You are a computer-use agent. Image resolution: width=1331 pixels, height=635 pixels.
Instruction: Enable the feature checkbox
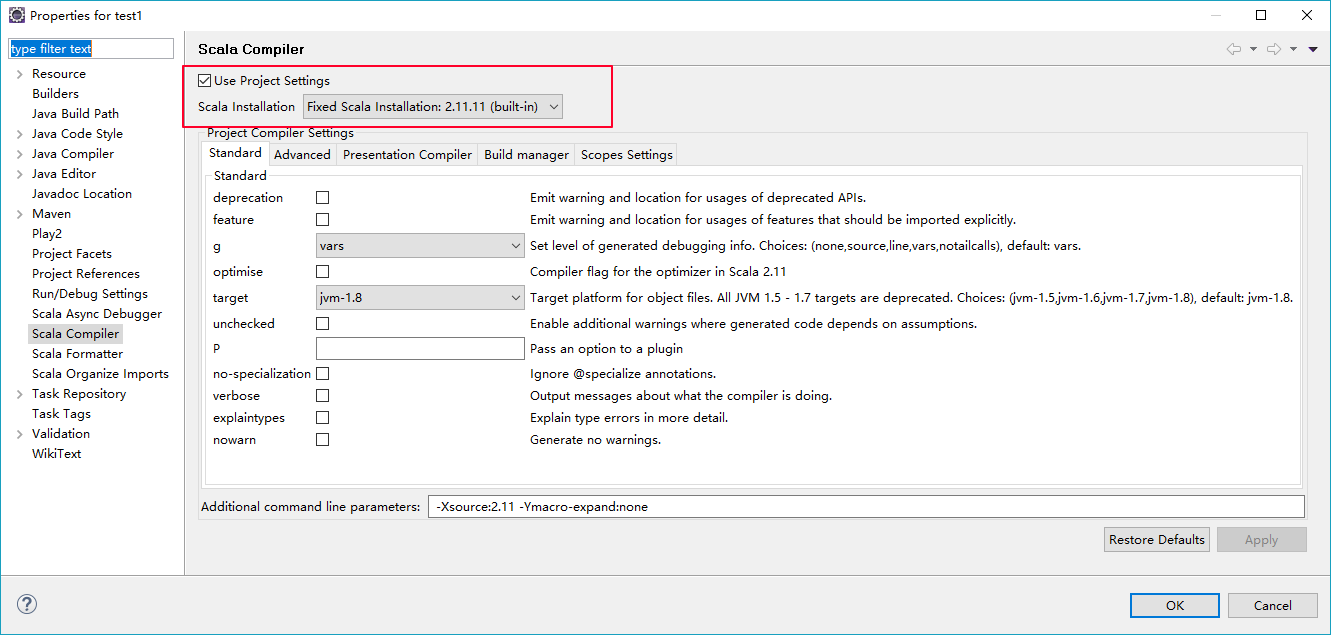click(x=323, y=220)
